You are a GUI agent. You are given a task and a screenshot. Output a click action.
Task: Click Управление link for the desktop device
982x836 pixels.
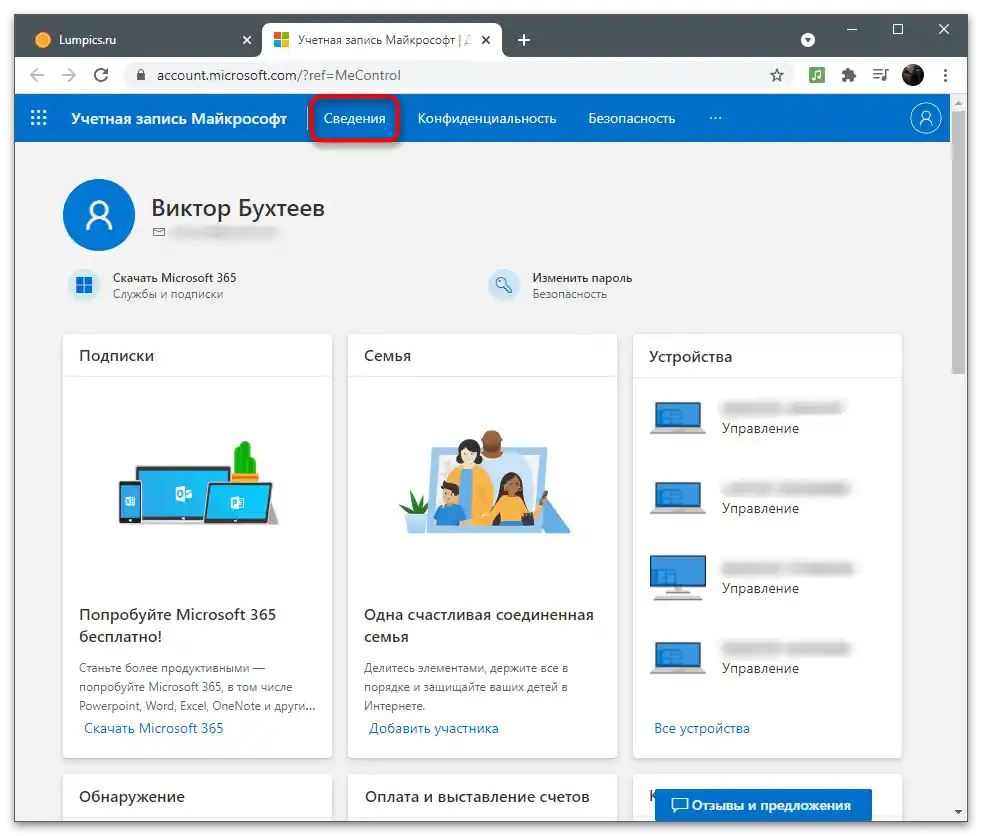(760, 589)
